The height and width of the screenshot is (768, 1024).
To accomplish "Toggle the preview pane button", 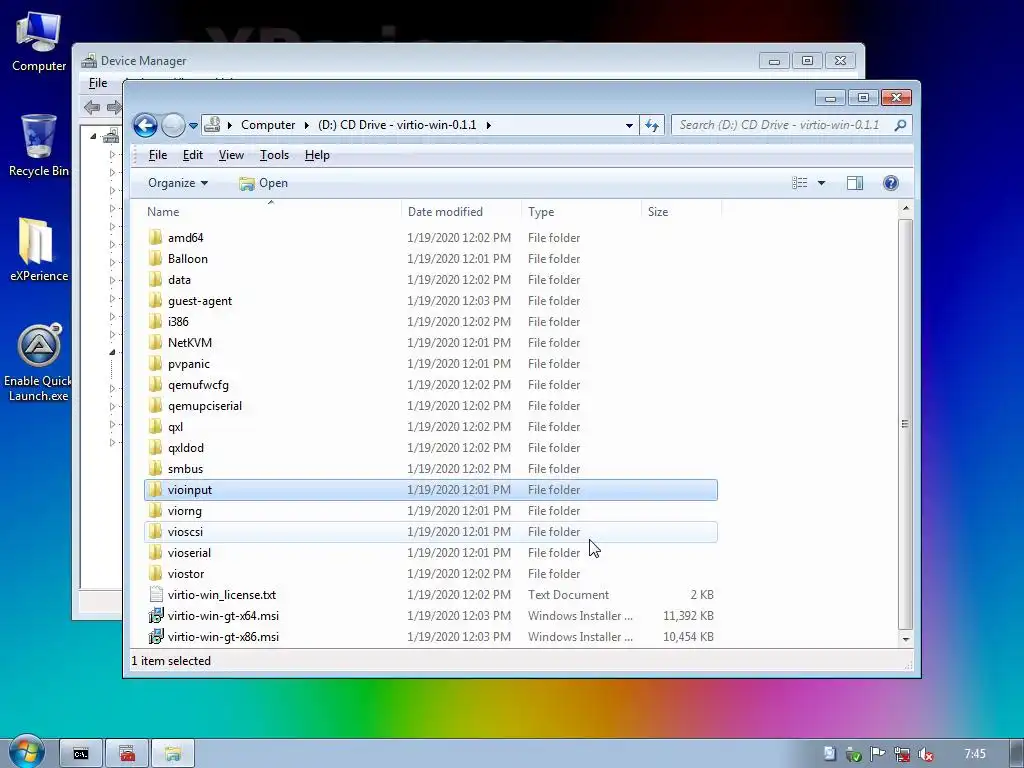I will [855, 183].
